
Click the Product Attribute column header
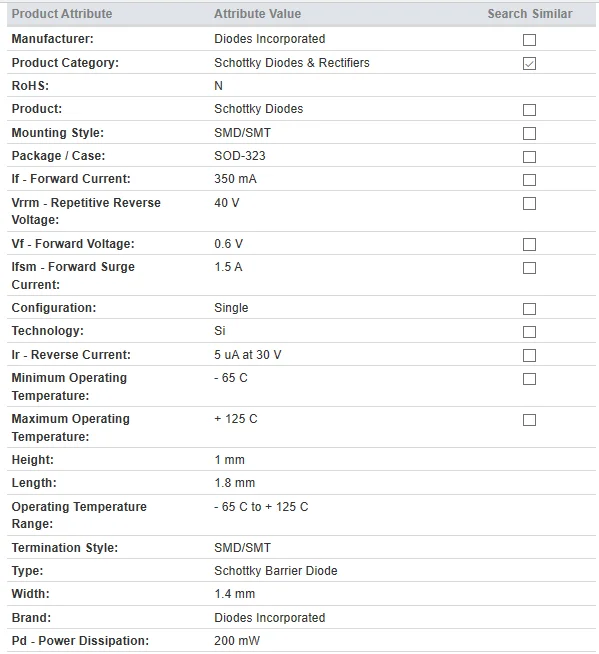click(x=62, y=14)
